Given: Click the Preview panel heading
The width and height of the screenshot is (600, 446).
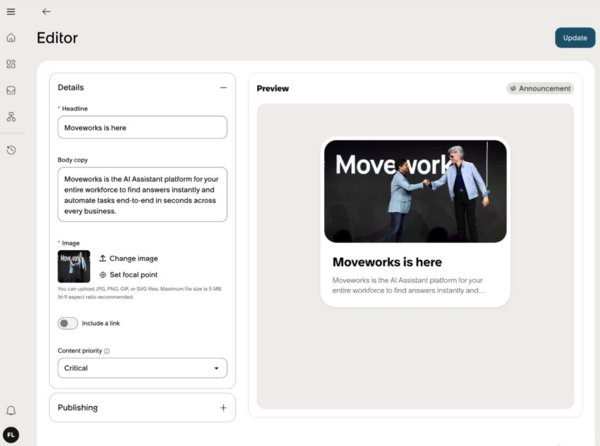Looking at the screenshot, I should coord(273,88).
